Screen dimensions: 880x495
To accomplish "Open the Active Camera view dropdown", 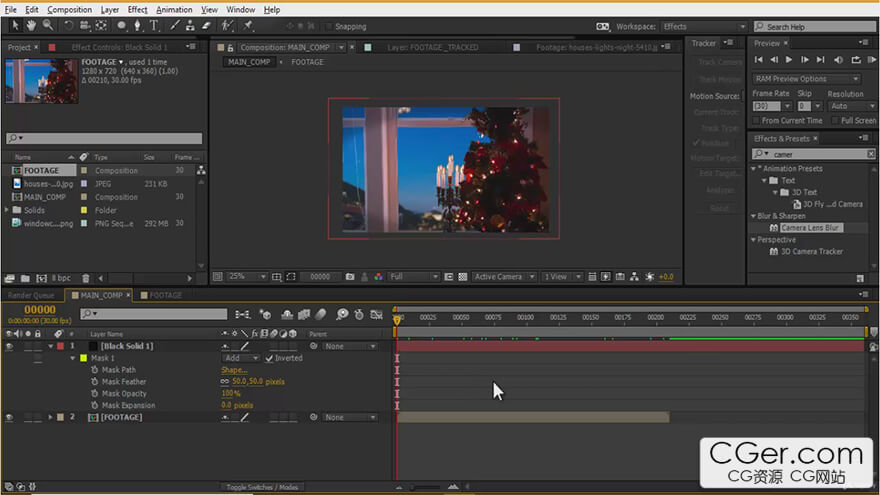I will click(x=504, y=277).
